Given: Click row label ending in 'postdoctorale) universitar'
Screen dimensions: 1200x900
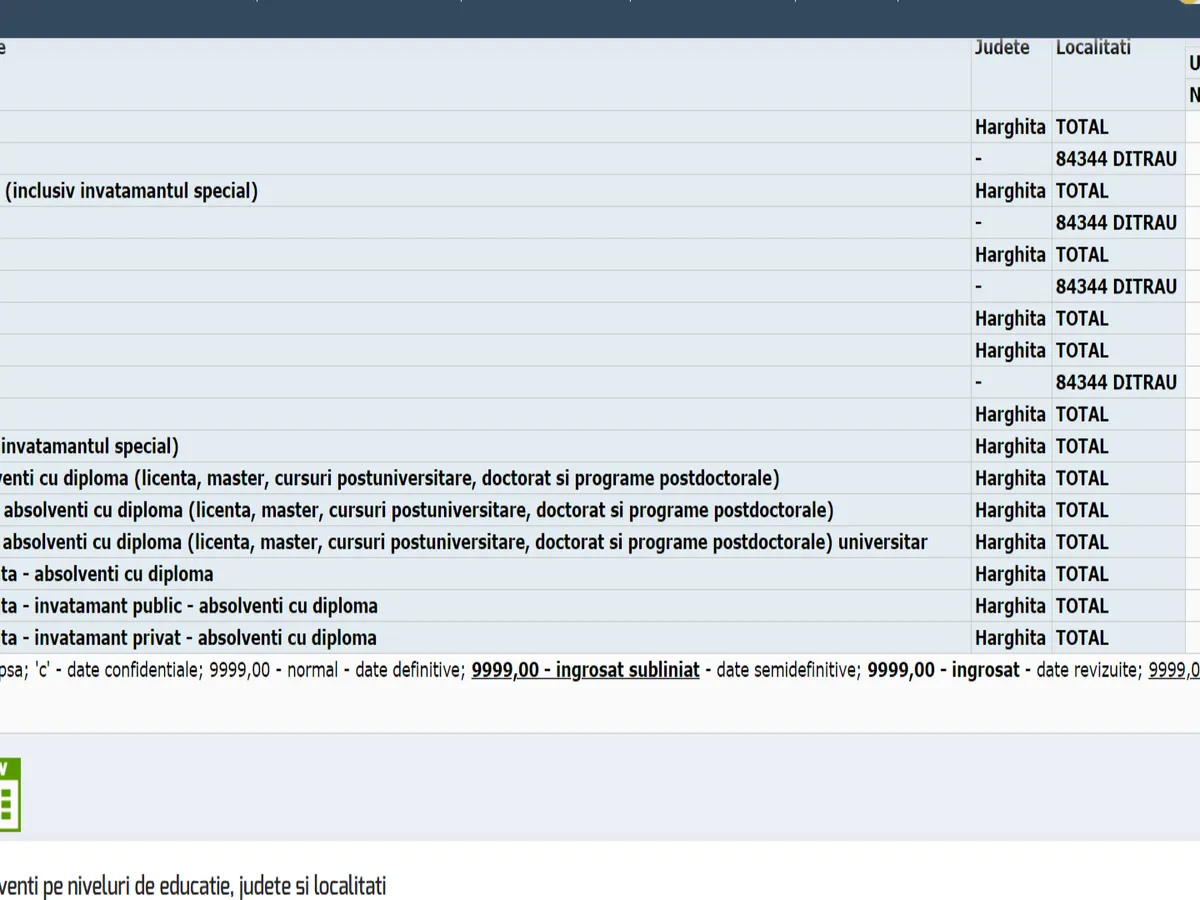Looking at the screenshot, I should (463, 542).
